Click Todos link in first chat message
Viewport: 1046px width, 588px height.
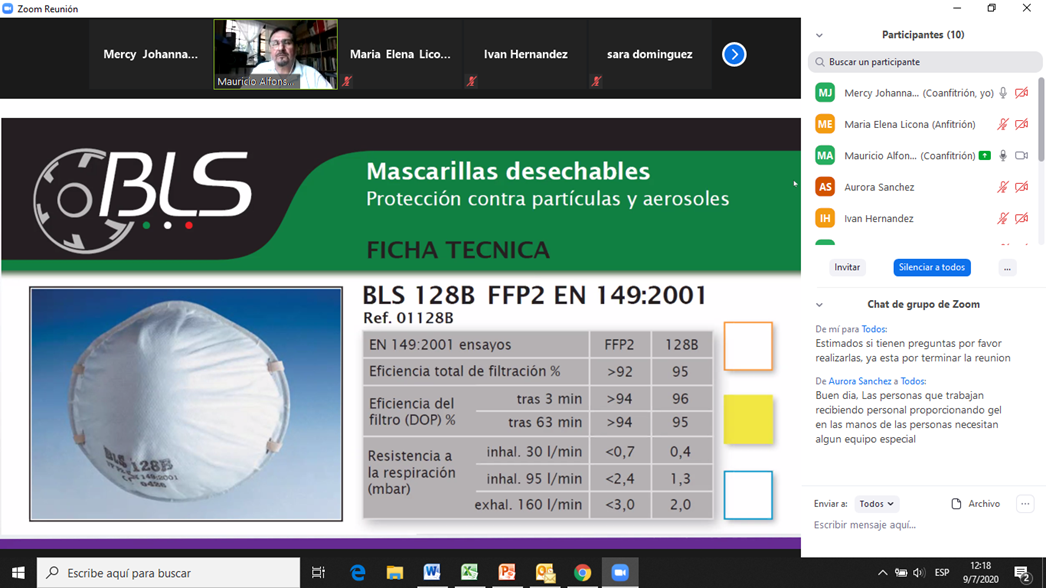(873, 329)
